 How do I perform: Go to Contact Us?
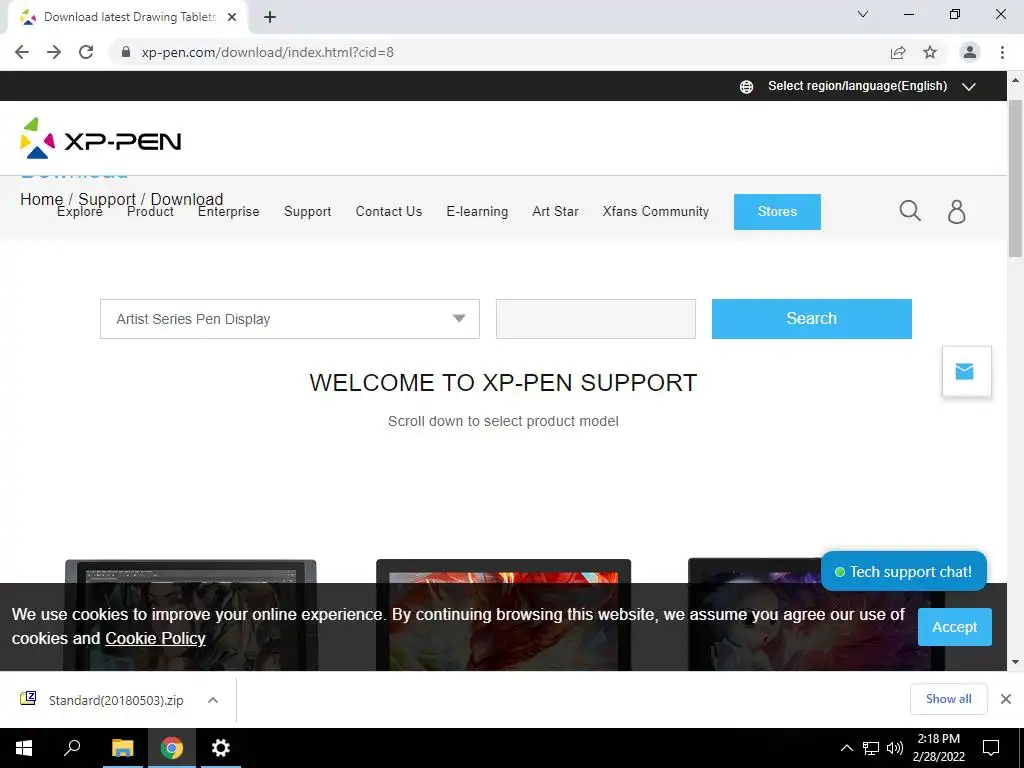point(389,212)
